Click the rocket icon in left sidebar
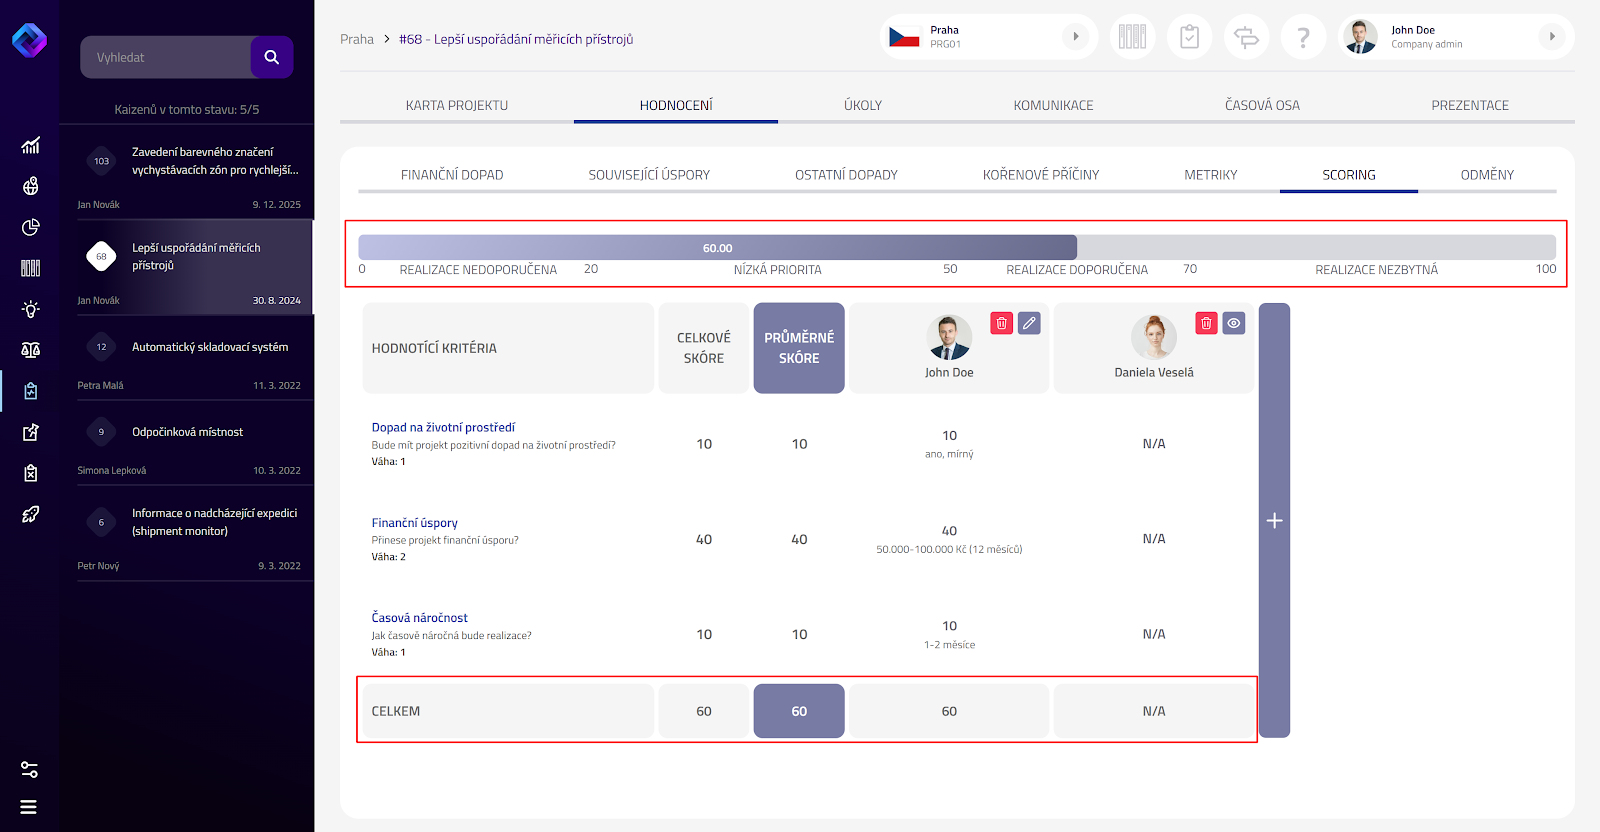The height and width of the screenshot is (832, 1600). click(x=31, y=514)
